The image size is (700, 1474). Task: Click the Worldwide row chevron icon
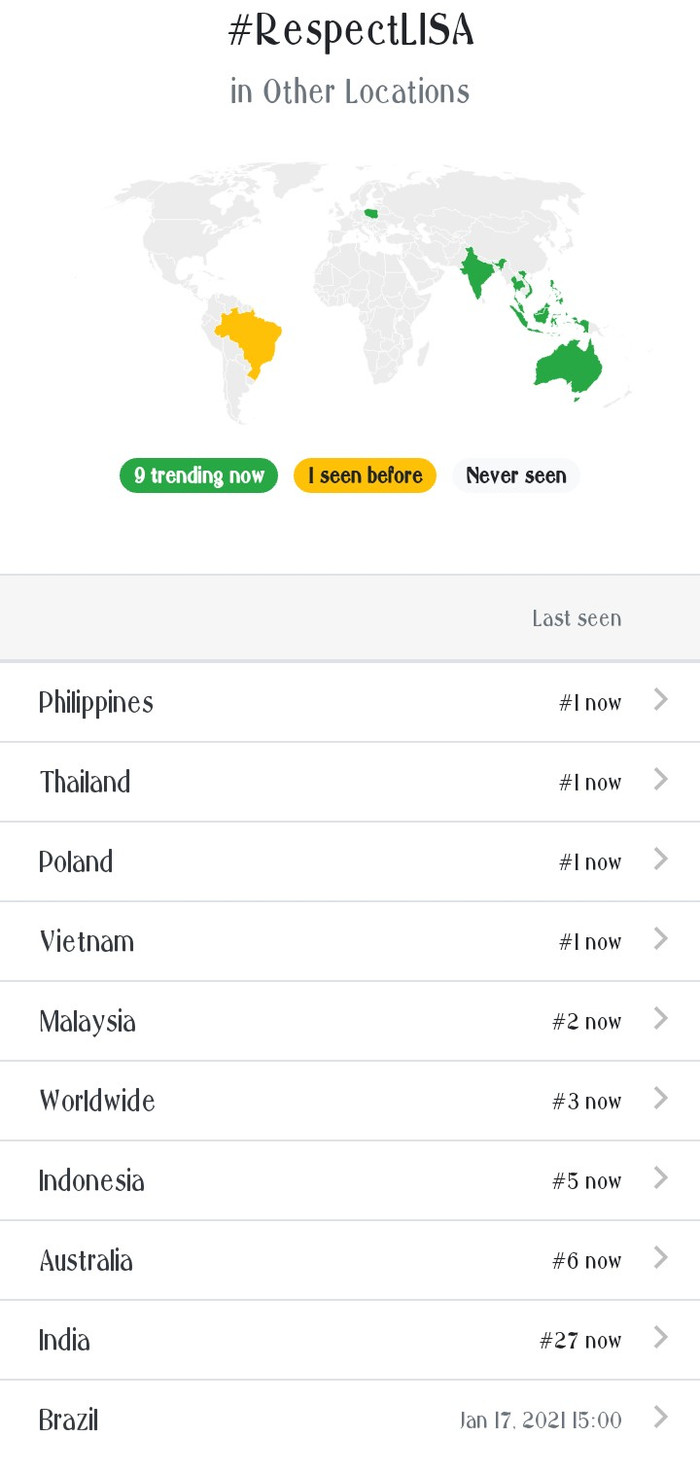coord(660,1099)
